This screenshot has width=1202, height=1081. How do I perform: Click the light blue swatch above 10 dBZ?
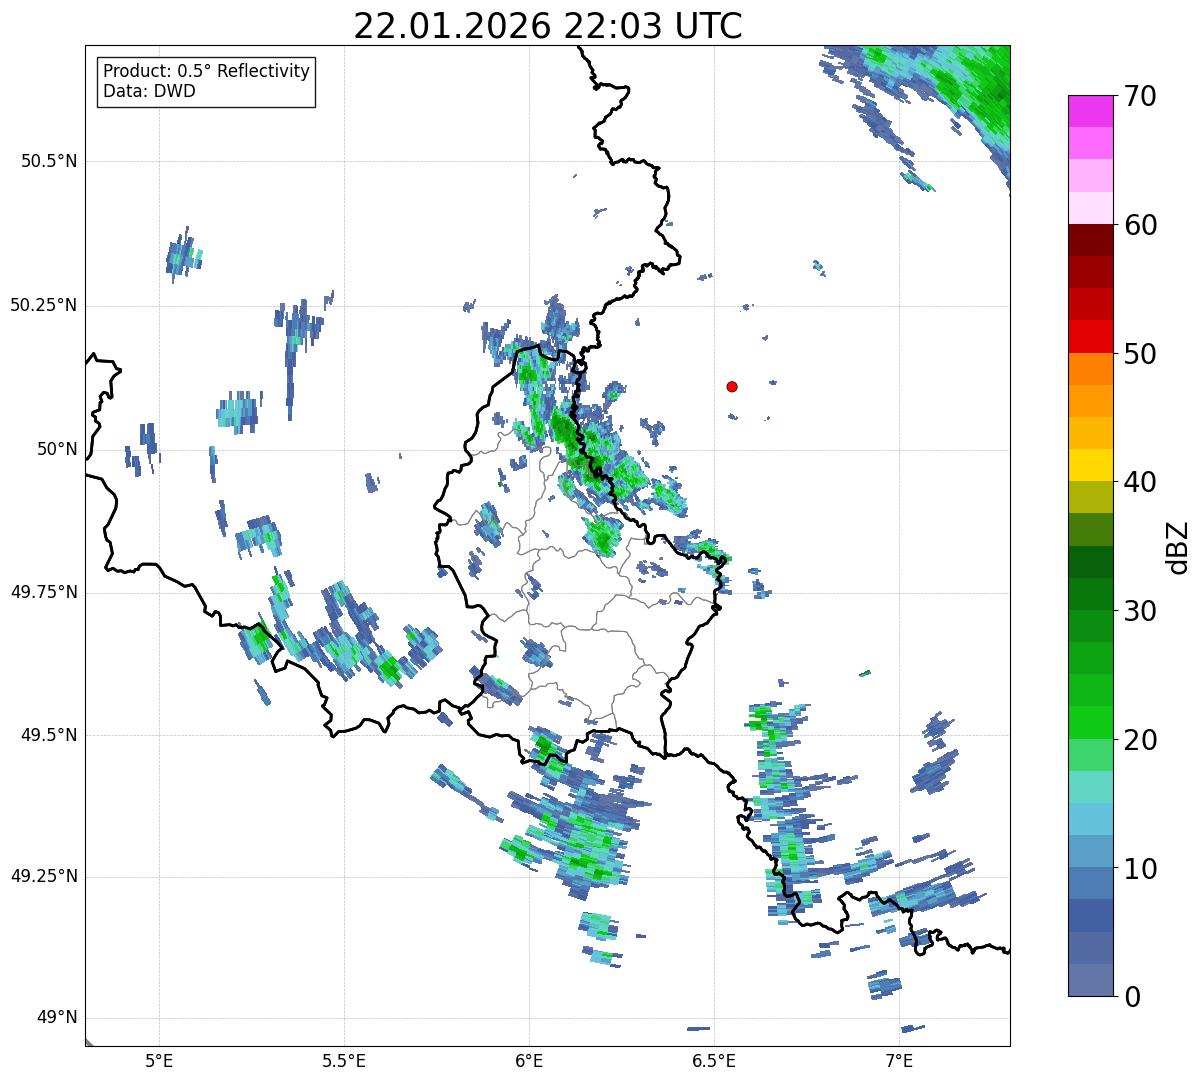[x=1091, y=851]
